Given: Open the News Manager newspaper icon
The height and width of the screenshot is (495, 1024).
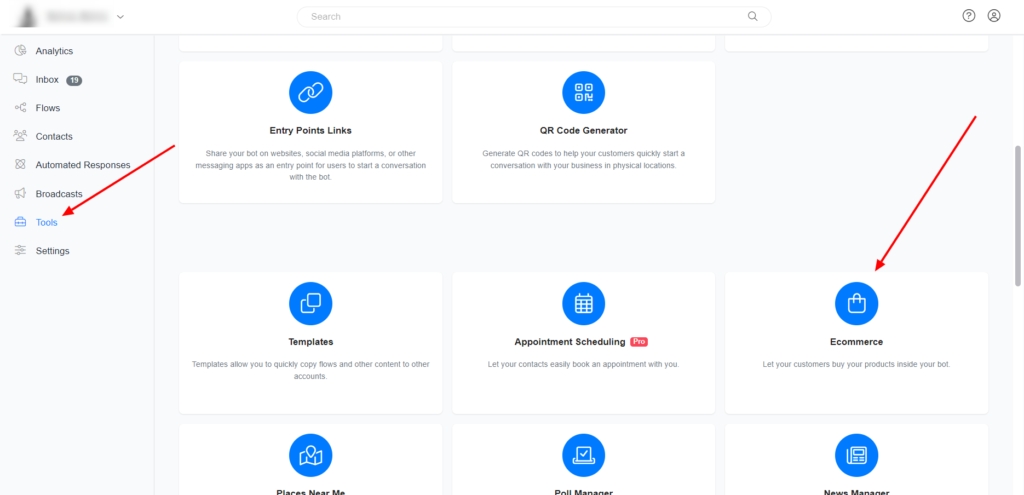Looking at the screenshot, I should click(856, 455).
